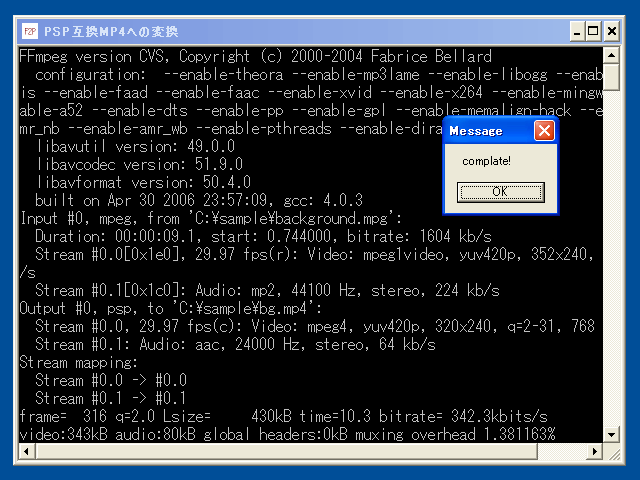Click the window resize grip corner
640x480 pixels.
coord(613,453)
